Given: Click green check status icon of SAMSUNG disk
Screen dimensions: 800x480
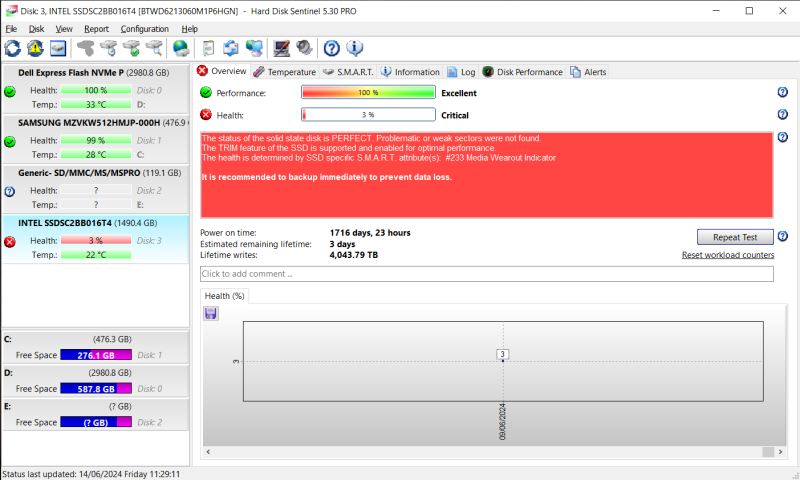Looking at the screenshot, I should (10, 142).
